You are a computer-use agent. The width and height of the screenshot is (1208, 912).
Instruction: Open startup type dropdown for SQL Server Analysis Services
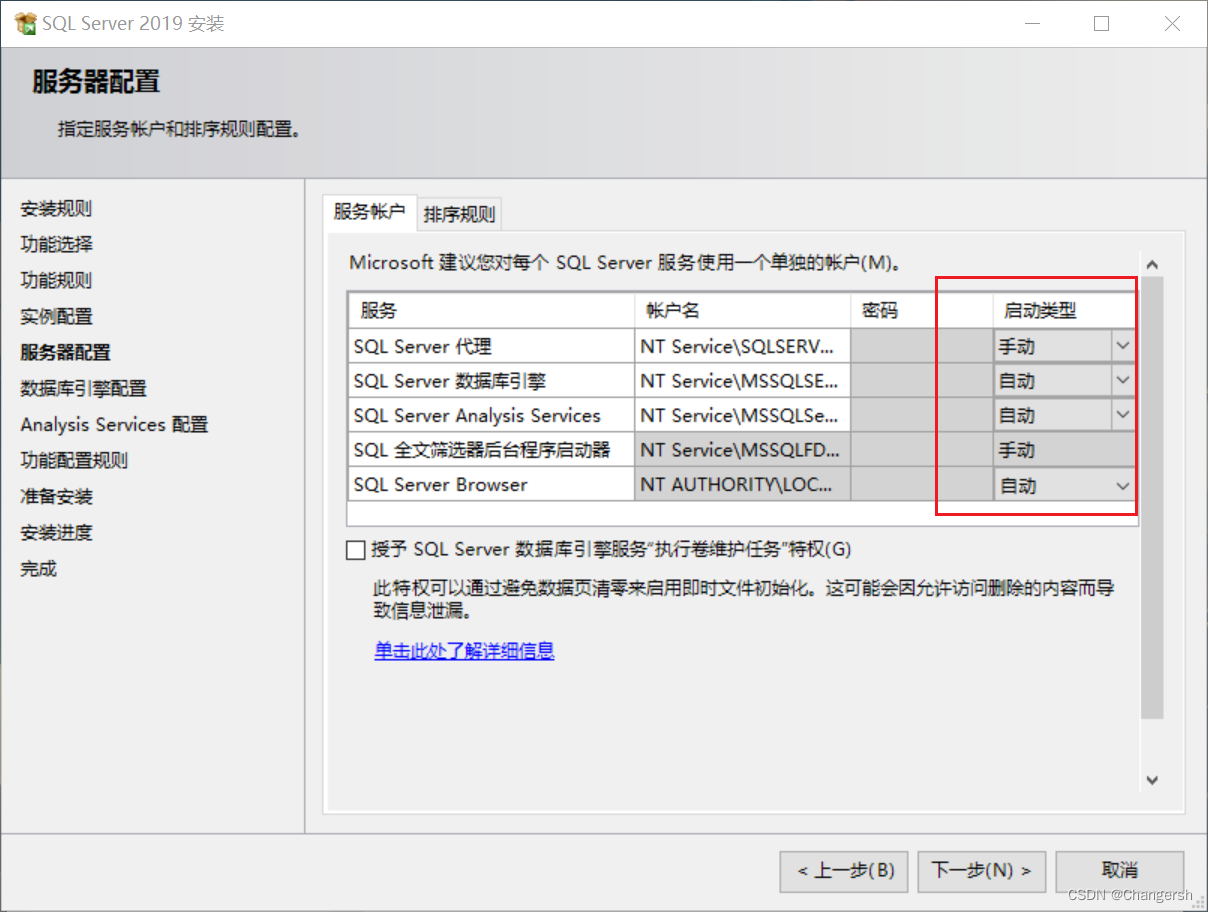tap(1123, 415)
